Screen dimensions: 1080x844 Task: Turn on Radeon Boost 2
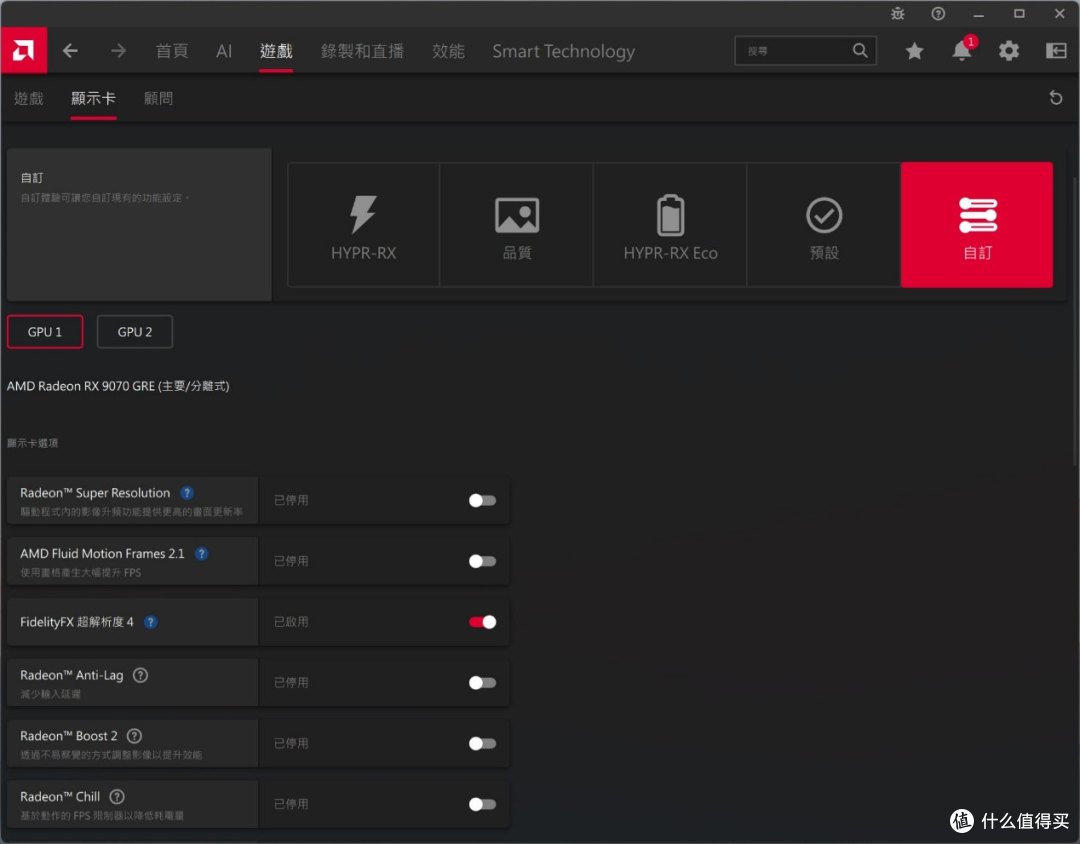click(482, 743)
